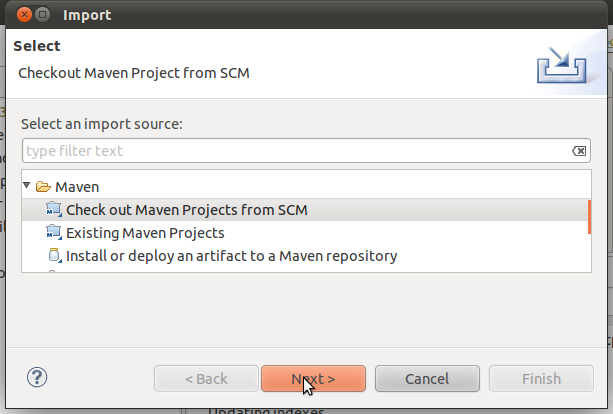Screen dimensions: 613x414
Task: Click the Existing Maven Projects icon
Action: click(x=54, y=233)
